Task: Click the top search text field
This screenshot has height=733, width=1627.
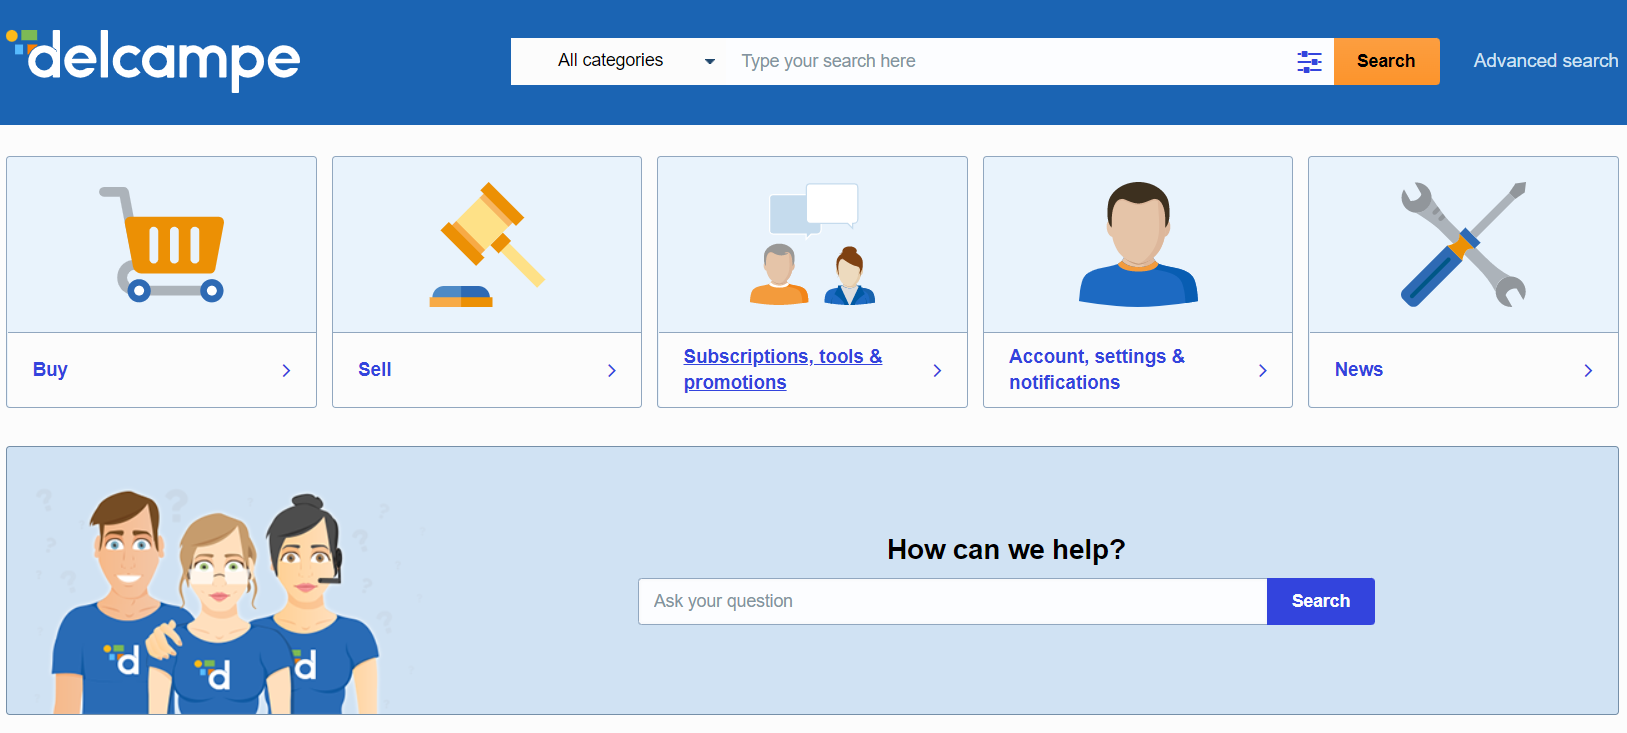Action: [x=1008, y=61]
